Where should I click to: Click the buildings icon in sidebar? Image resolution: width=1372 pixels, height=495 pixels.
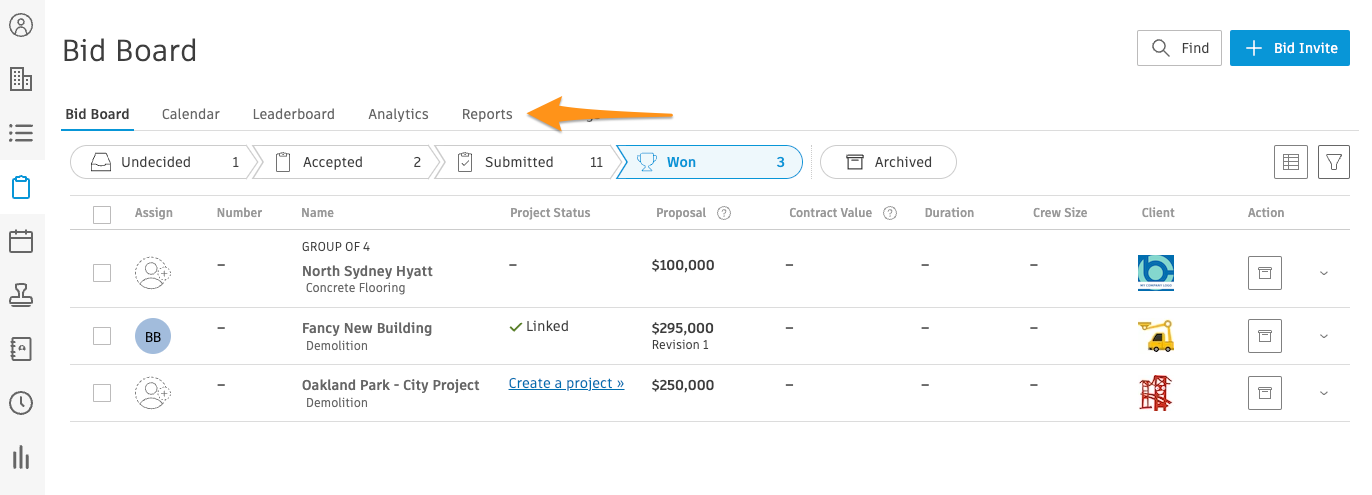(21, 79)
